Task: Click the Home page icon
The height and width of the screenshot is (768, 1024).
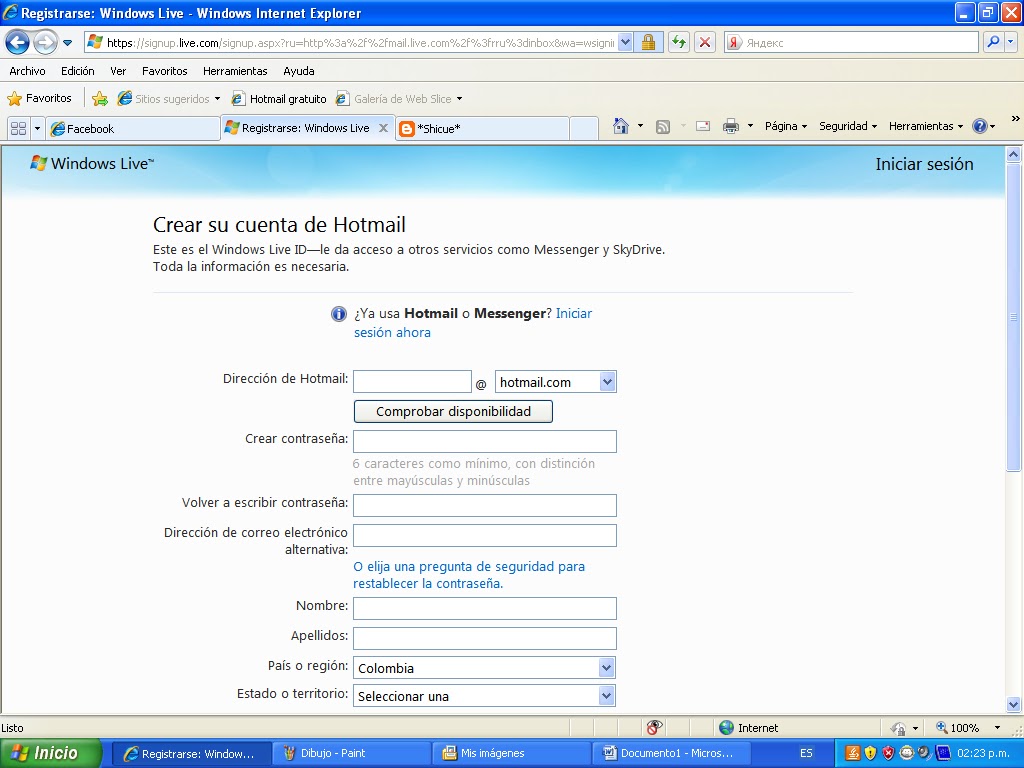Action: point(620,126)
